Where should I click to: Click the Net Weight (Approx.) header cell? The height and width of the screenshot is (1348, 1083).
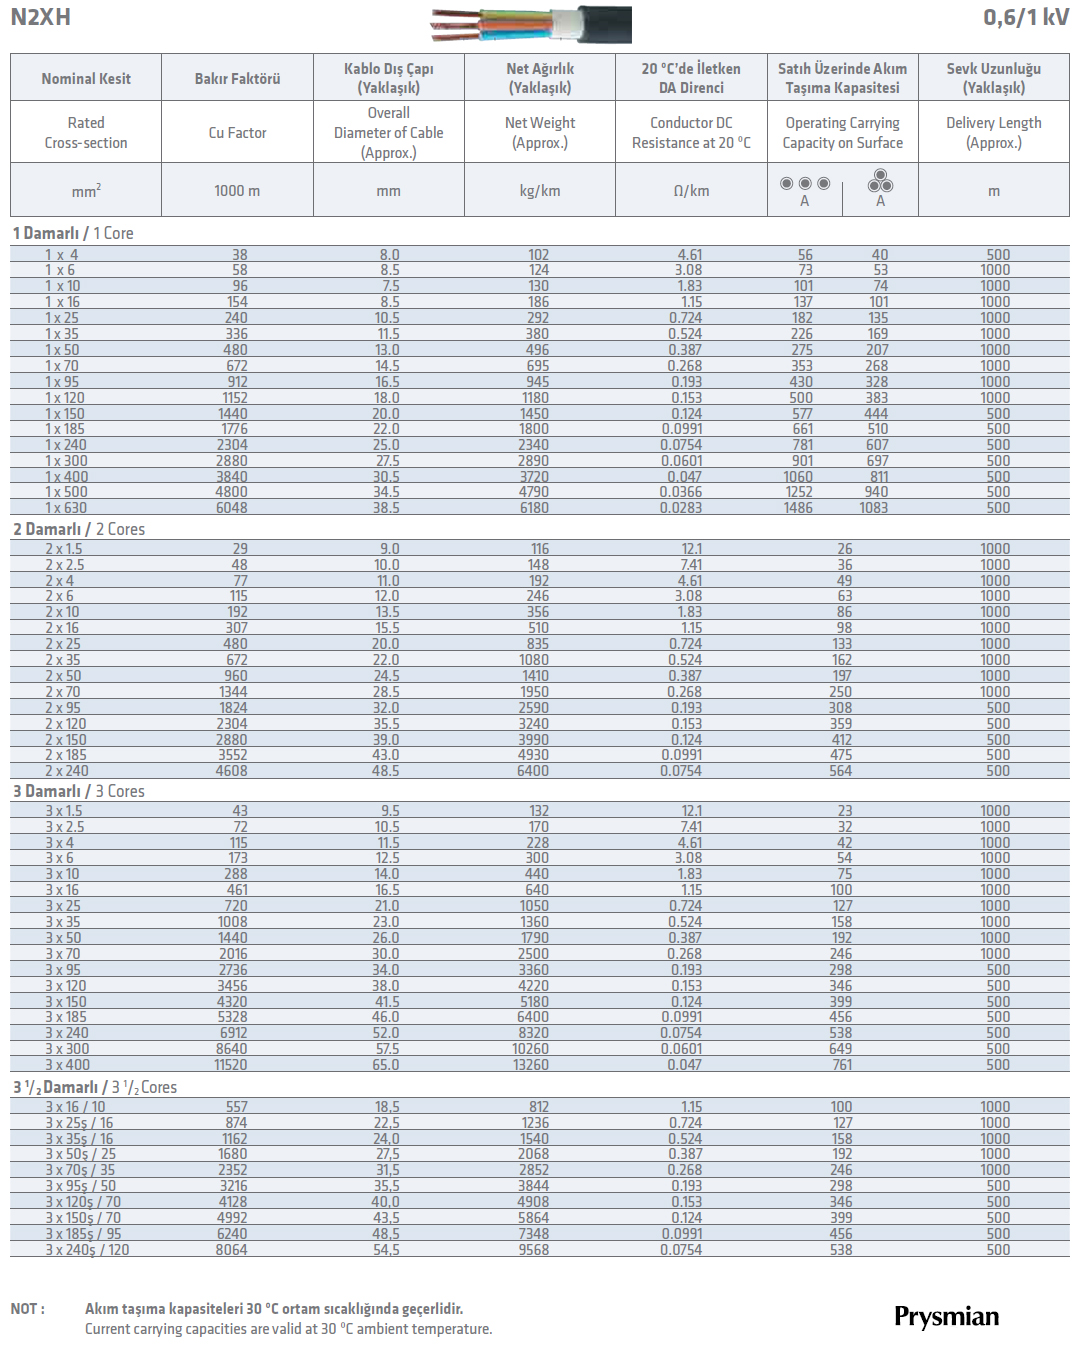click(540, 132)
